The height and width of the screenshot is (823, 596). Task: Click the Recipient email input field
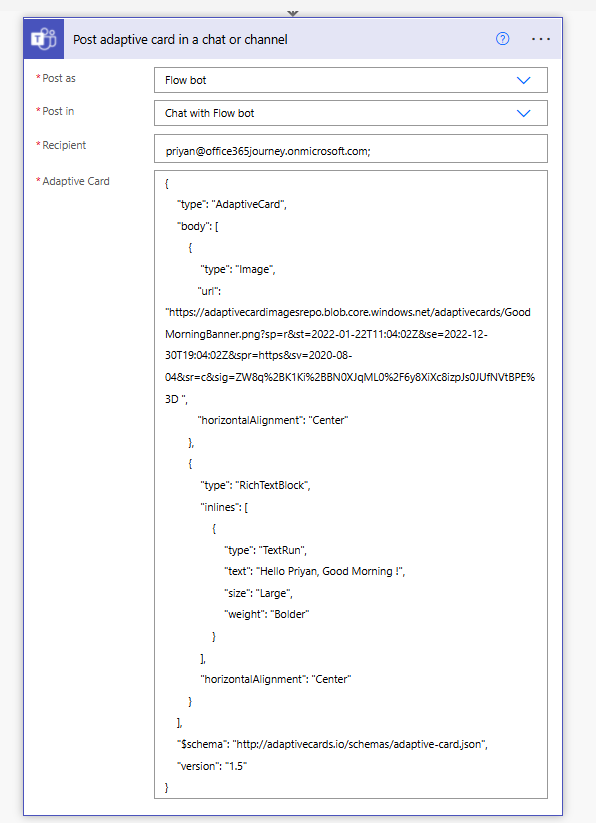(350, 149)
